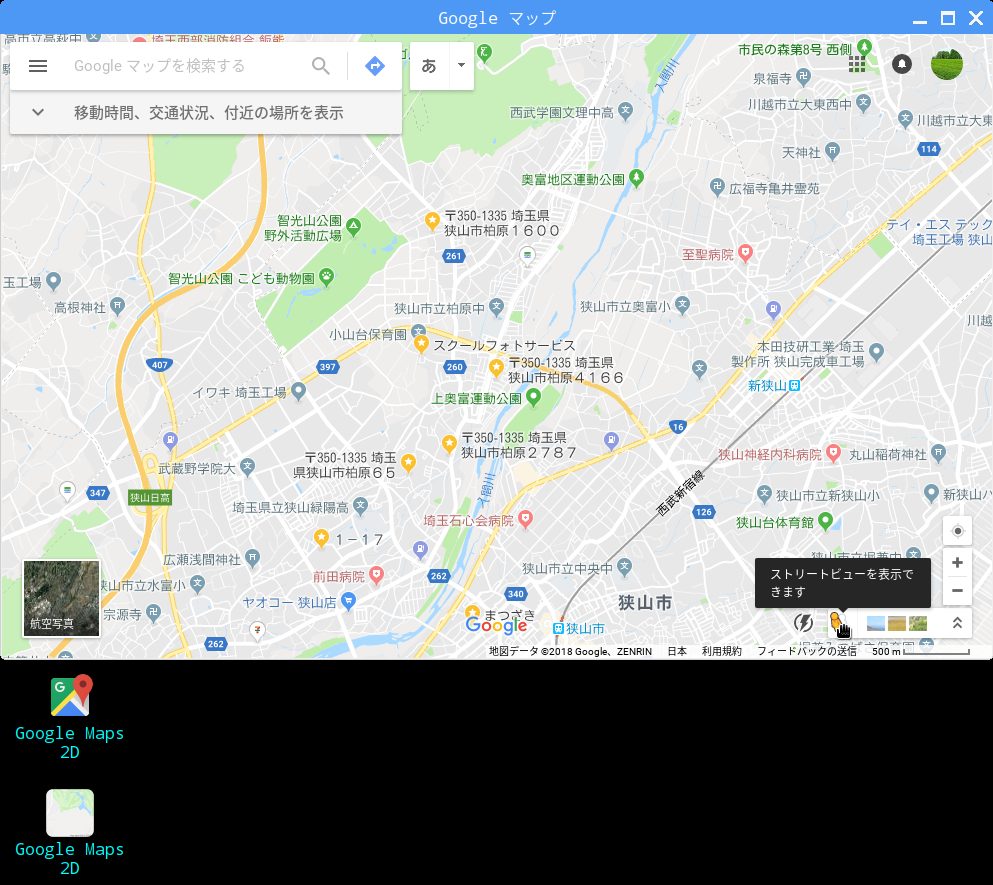Click the 本田技研工業 factory marker
993x885 pixels.
pyautogui.click(x=876, y=352)
